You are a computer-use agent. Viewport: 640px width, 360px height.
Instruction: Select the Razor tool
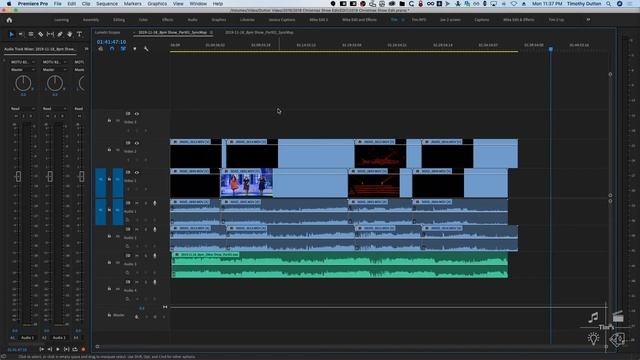pyautogui.click(x=40, y=35)
